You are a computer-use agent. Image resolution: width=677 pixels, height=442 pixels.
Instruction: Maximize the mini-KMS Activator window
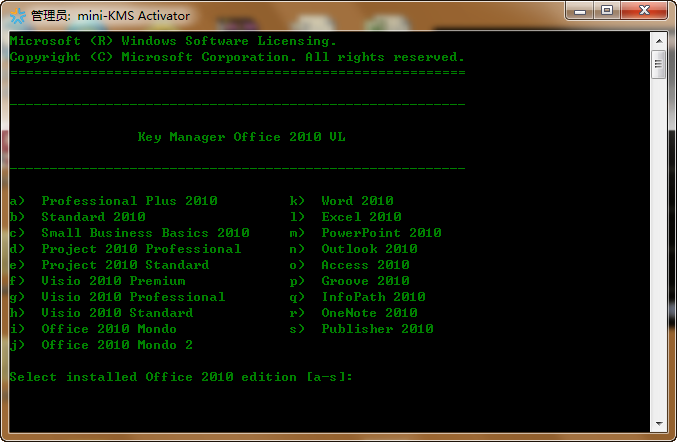tap(607, 11)
